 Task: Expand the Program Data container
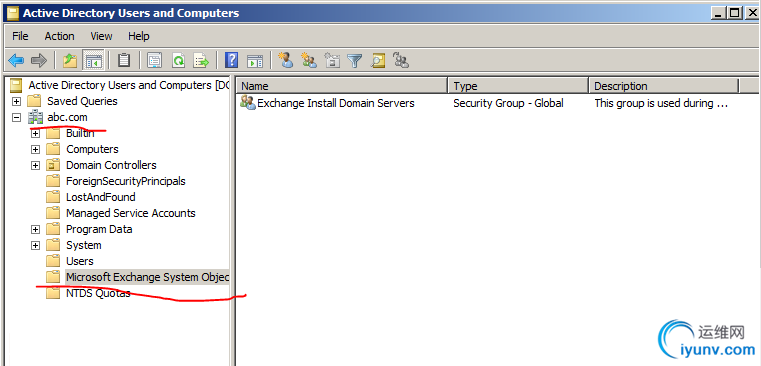tap(35, 230)
